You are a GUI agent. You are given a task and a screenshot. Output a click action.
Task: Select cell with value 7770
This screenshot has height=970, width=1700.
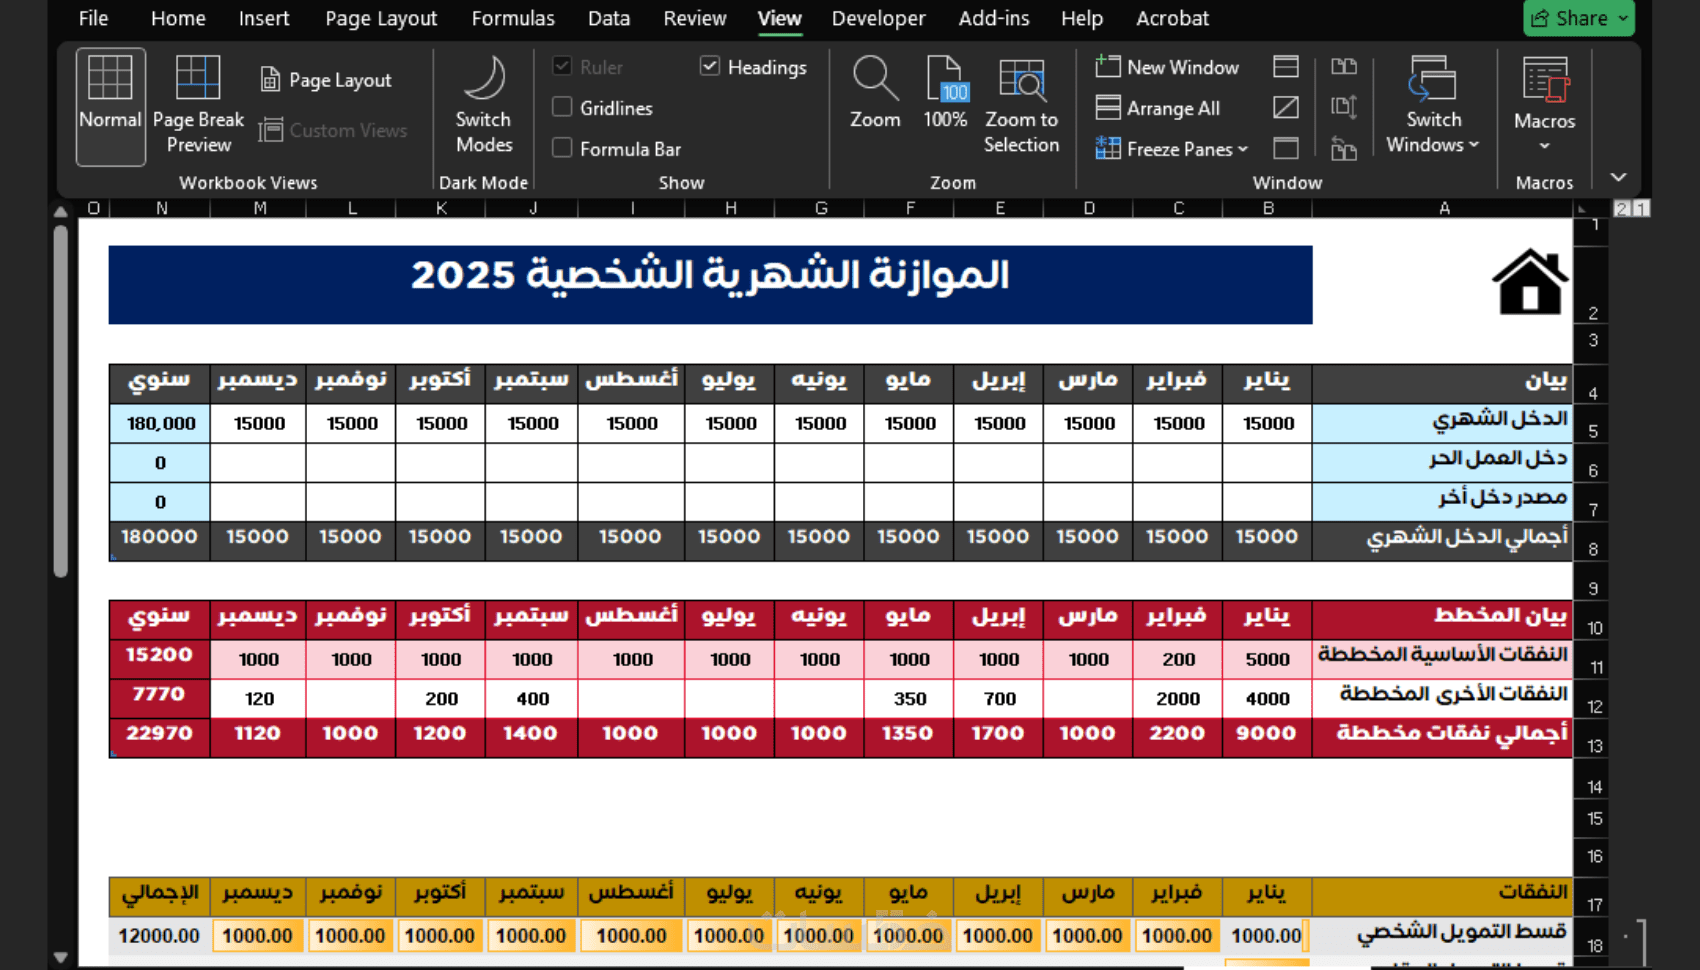pyautogui.click(x=160, y=698)
